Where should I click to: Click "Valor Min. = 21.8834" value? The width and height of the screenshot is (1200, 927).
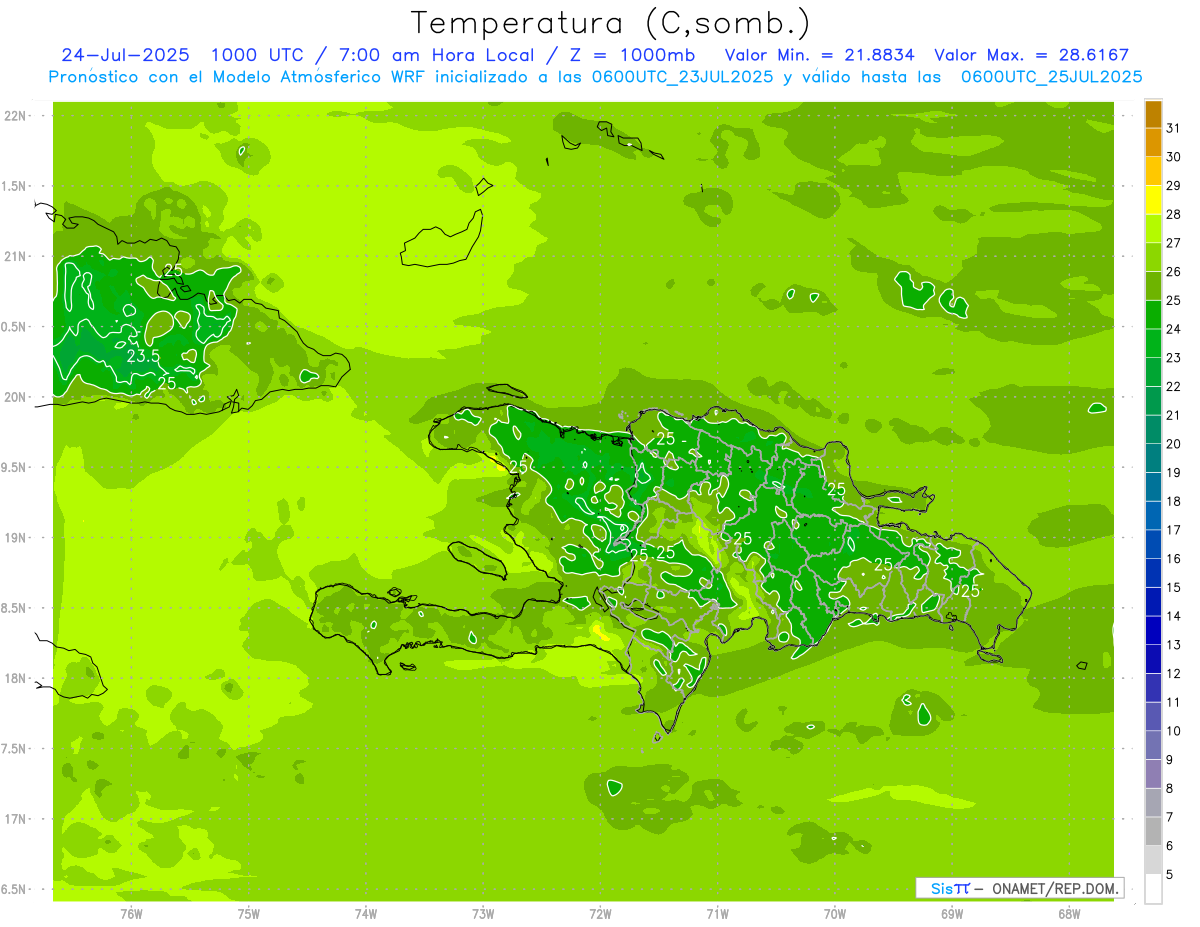[x=819, y=55]
